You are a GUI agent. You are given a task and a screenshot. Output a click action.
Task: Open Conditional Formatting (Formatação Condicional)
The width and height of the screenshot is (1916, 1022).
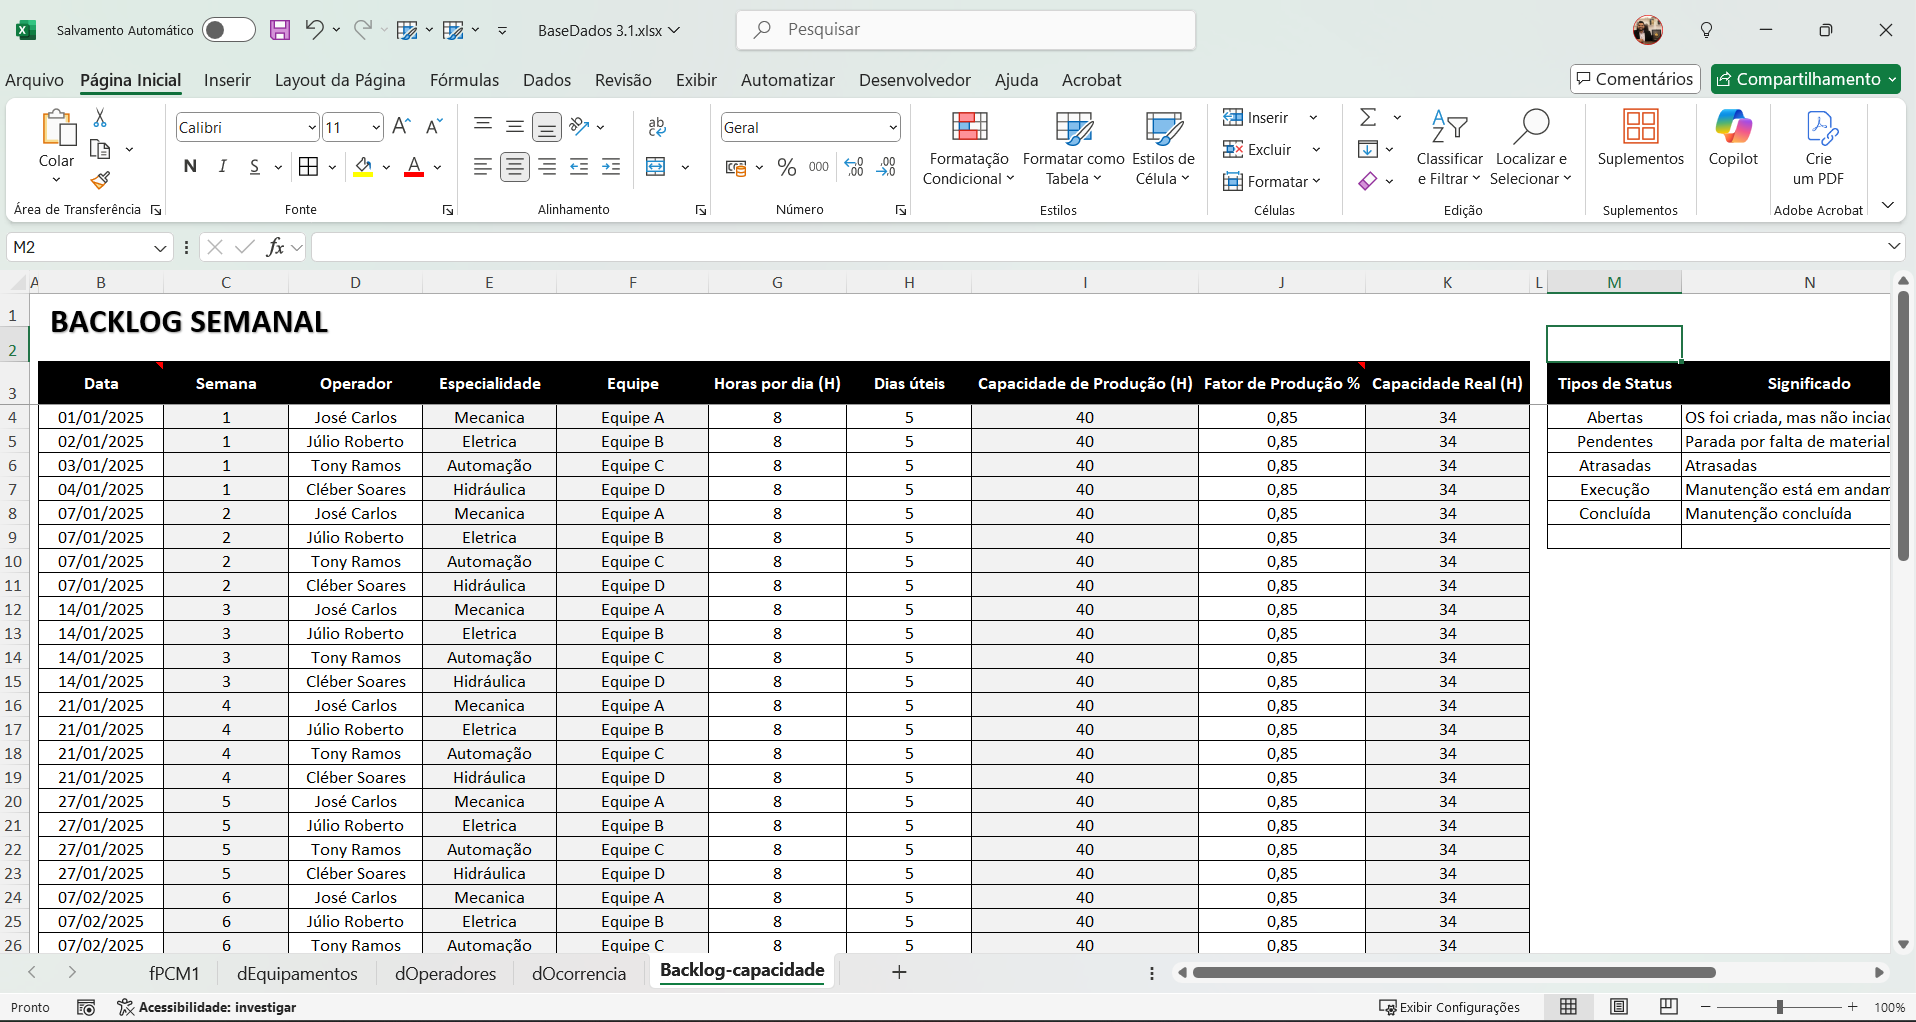(x=968, y=148)
